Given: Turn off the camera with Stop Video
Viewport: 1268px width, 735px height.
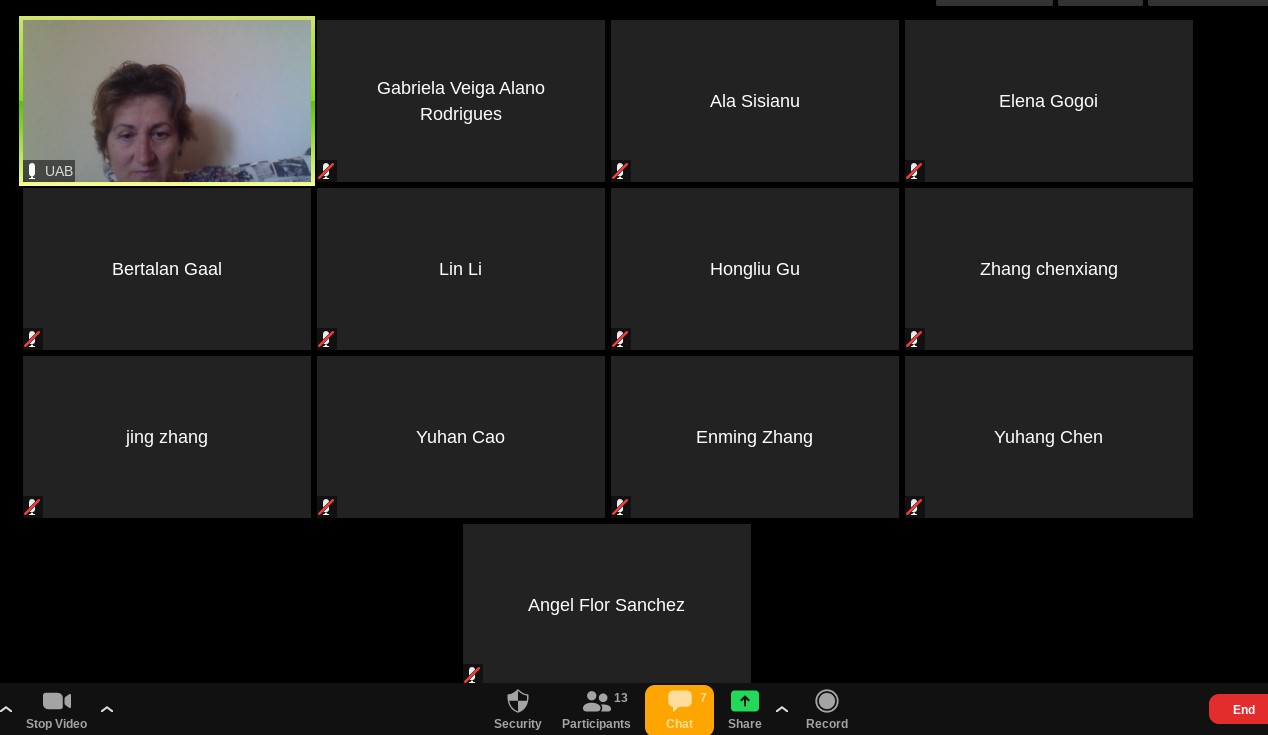Looking at the screenshot, I should click(x=56, y=709).
